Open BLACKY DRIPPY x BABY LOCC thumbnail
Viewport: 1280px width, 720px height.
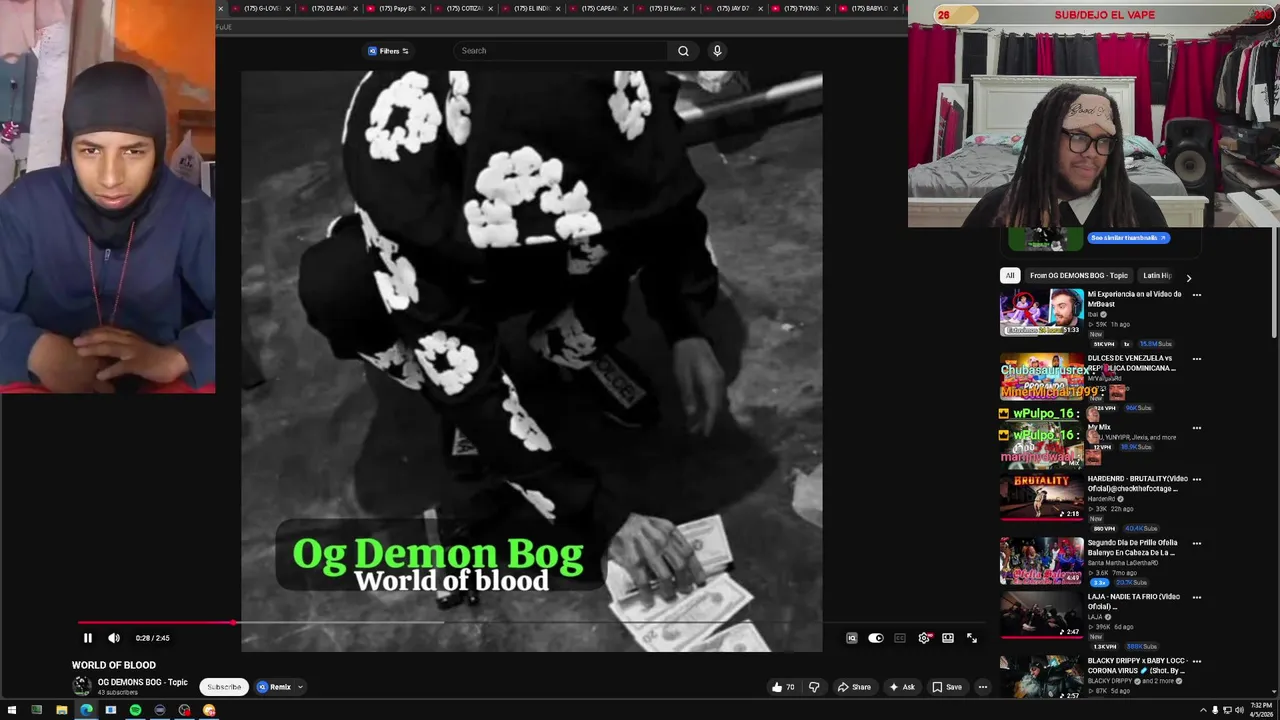(x=1041, y=678)
